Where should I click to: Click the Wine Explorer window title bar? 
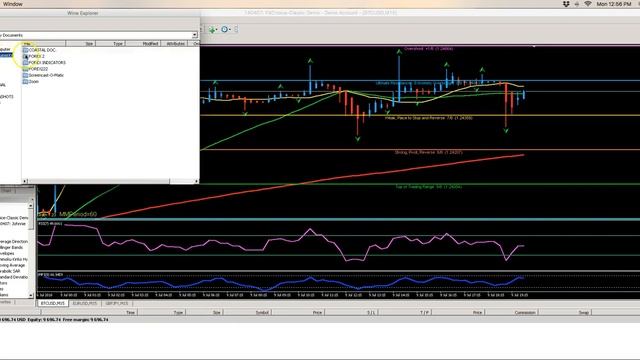point(82,13)
